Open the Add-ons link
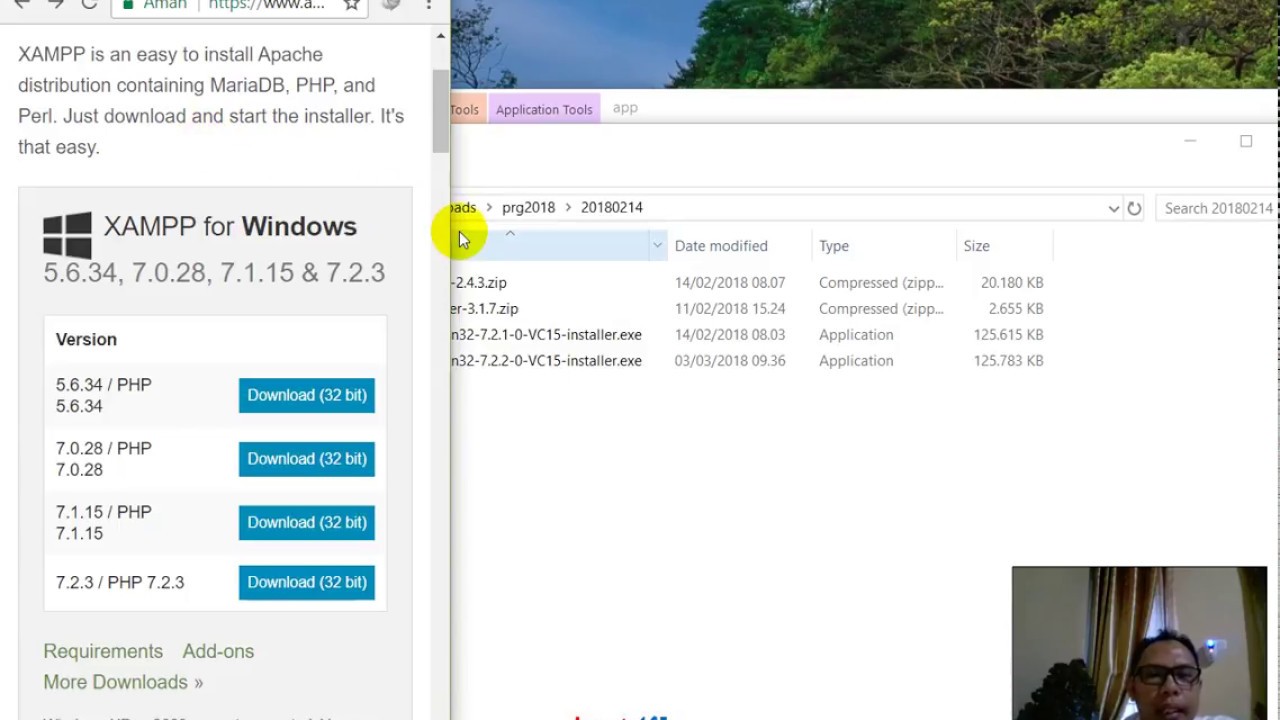 (218, 651)
